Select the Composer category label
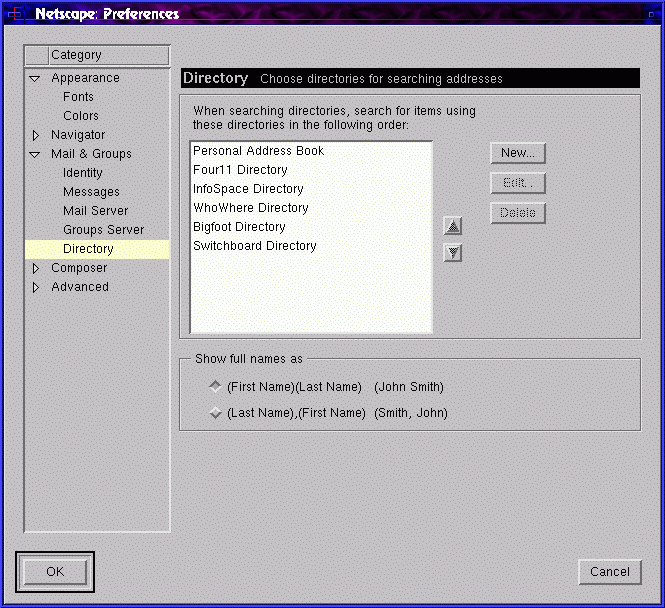Viewport: 665px width, 608px height. click(x=79, y=268)
